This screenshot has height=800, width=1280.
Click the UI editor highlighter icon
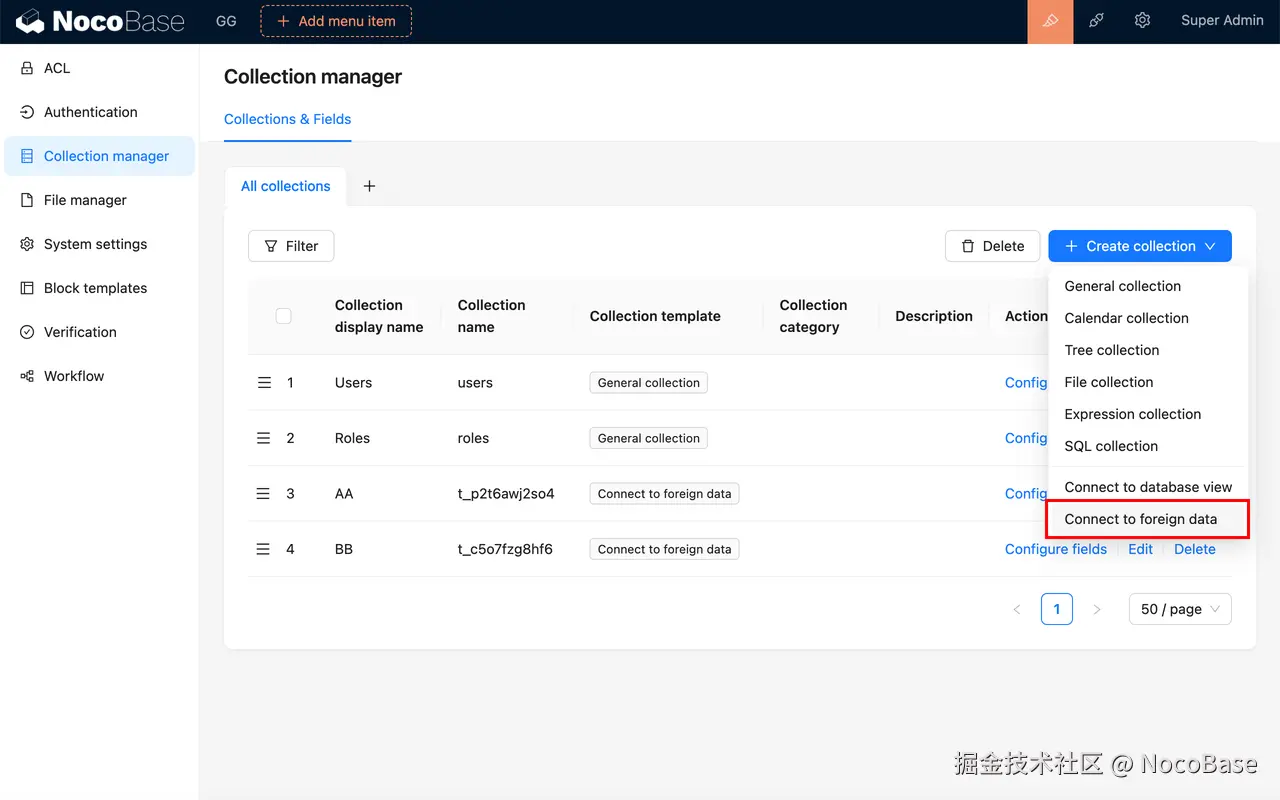pyautogui.click(x=1050, y=21)
